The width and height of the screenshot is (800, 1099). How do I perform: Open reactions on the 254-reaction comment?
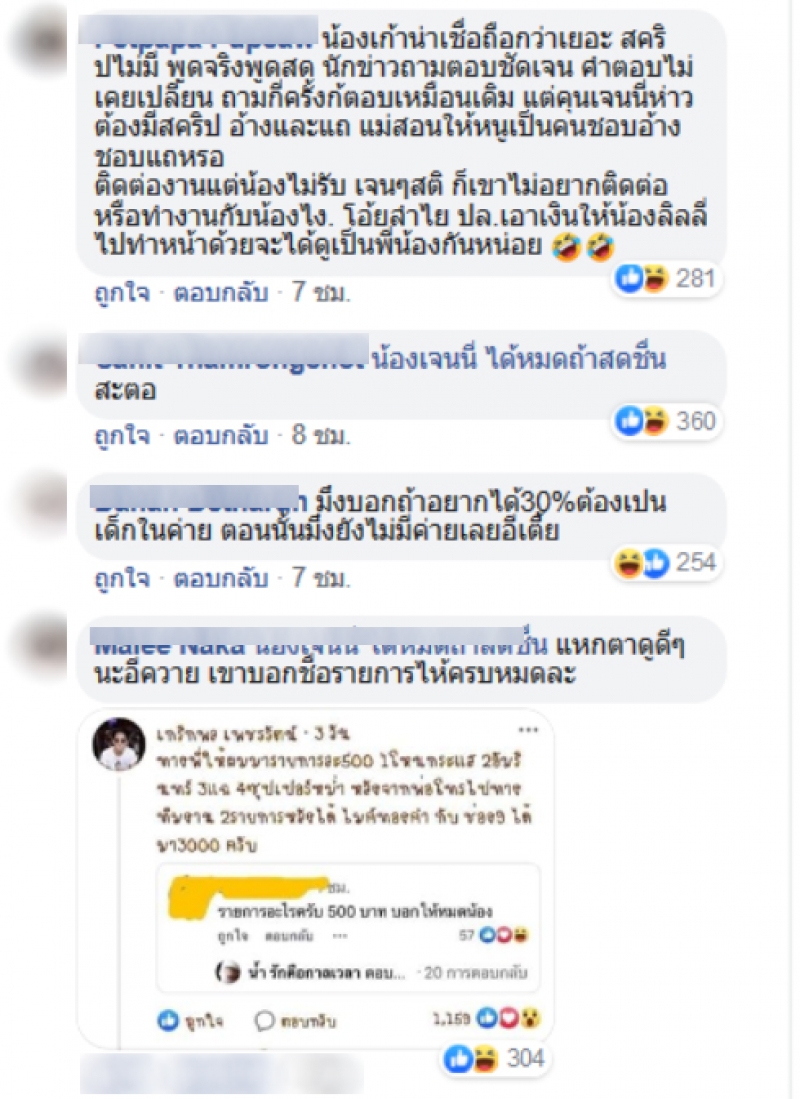[x=665, y=563]
